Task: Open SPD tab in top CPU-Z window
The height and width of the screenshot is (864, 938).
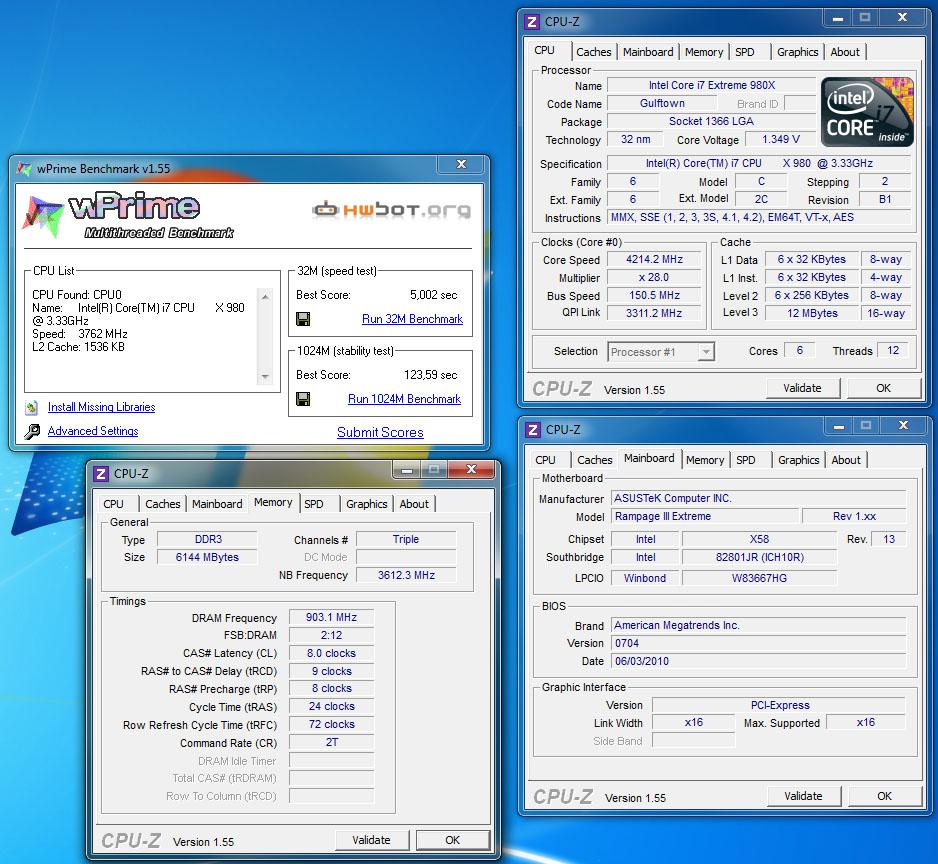Action: (x=745, y=52)
